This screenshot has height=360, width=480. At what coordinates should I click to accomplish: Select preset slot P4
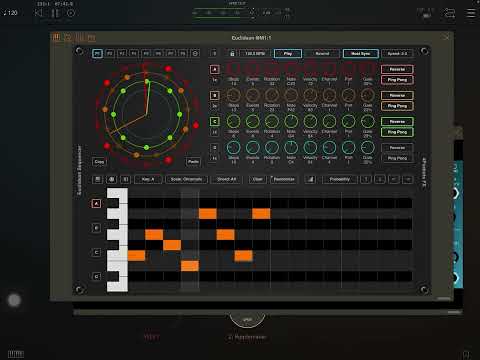click(x=134, y=53)
